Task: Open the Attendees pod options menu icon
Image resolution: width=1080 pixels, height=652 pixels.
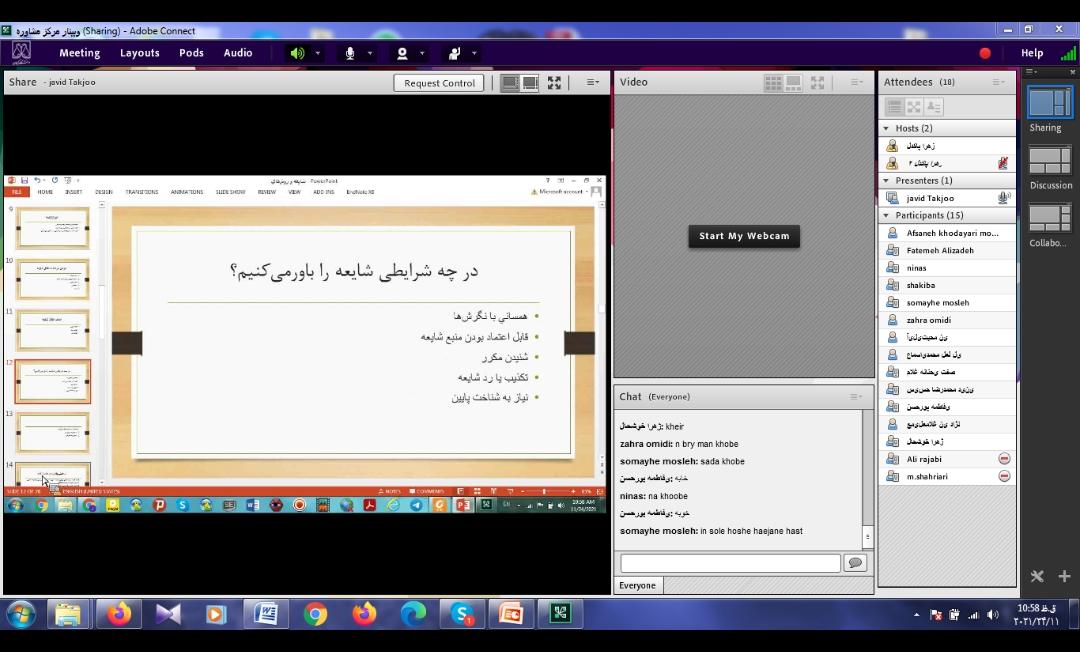Action: point(998,82)
